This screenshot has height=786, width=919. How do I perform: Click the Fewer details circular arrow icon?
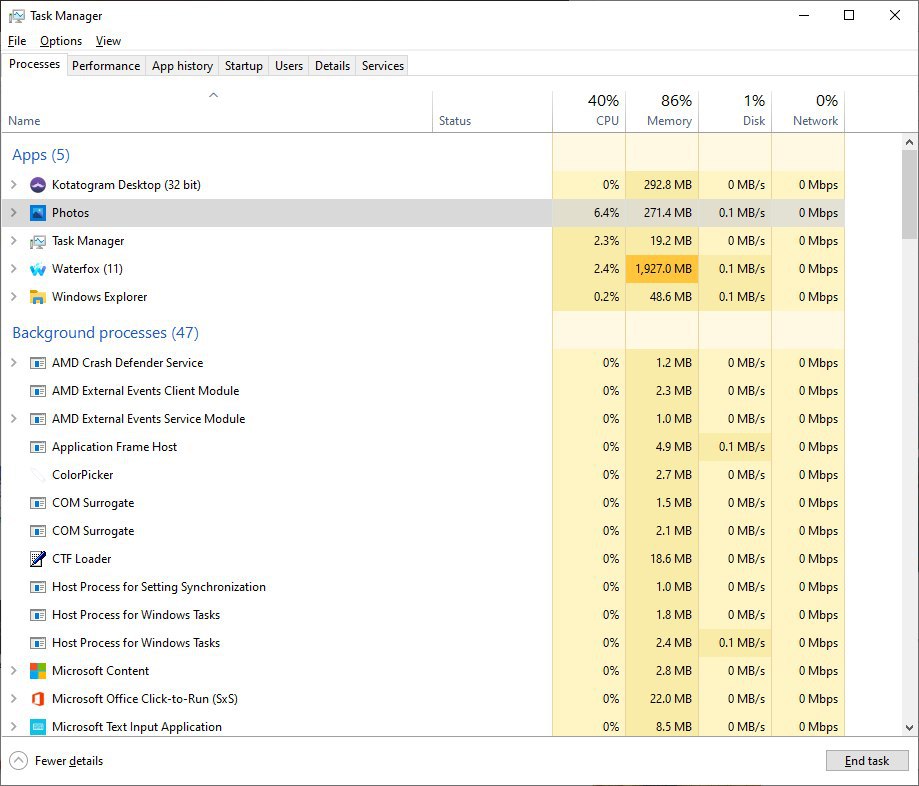(19, 761)
